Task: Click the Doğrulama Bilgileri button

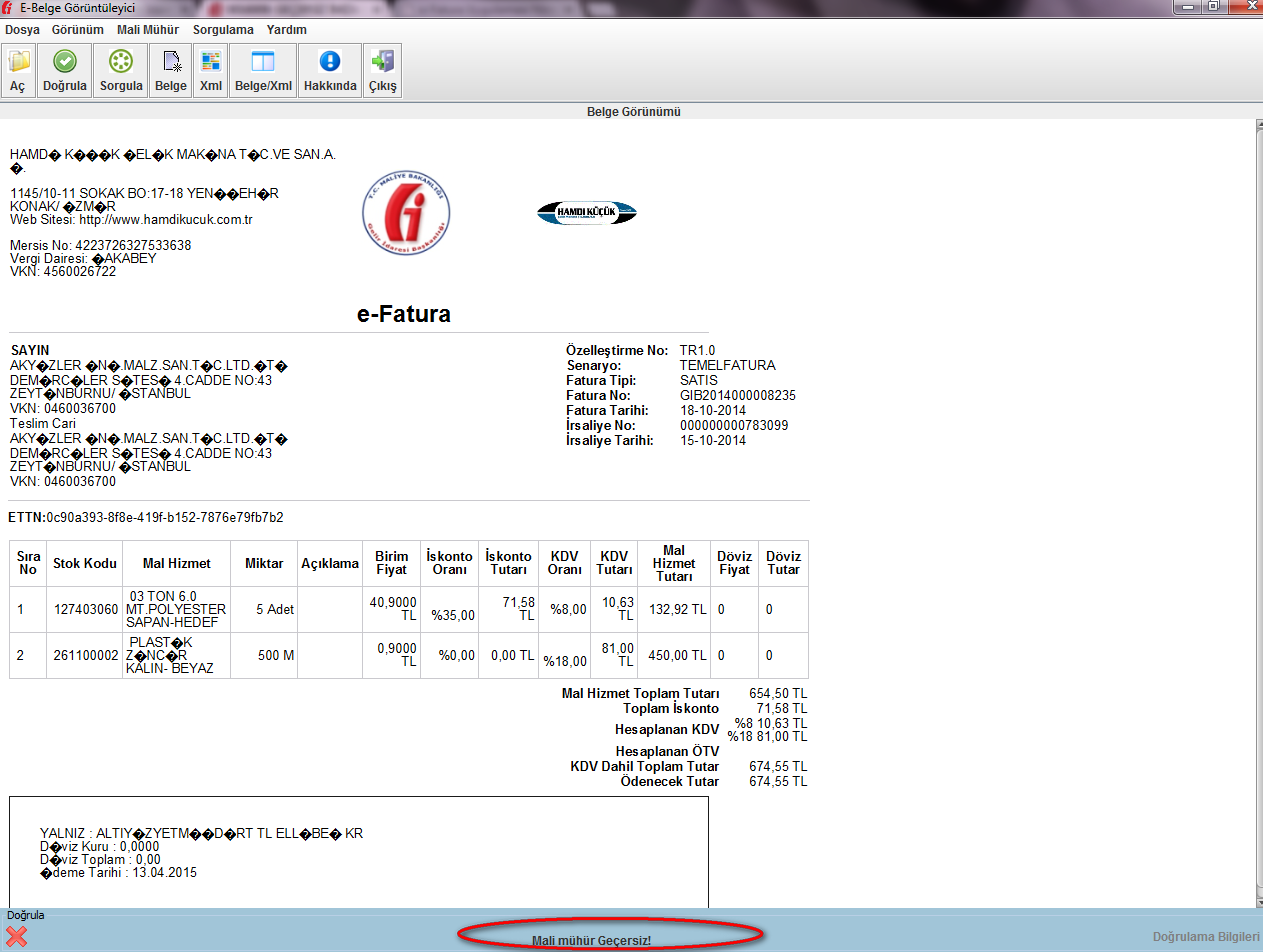Action: (x=1204, y=937)
